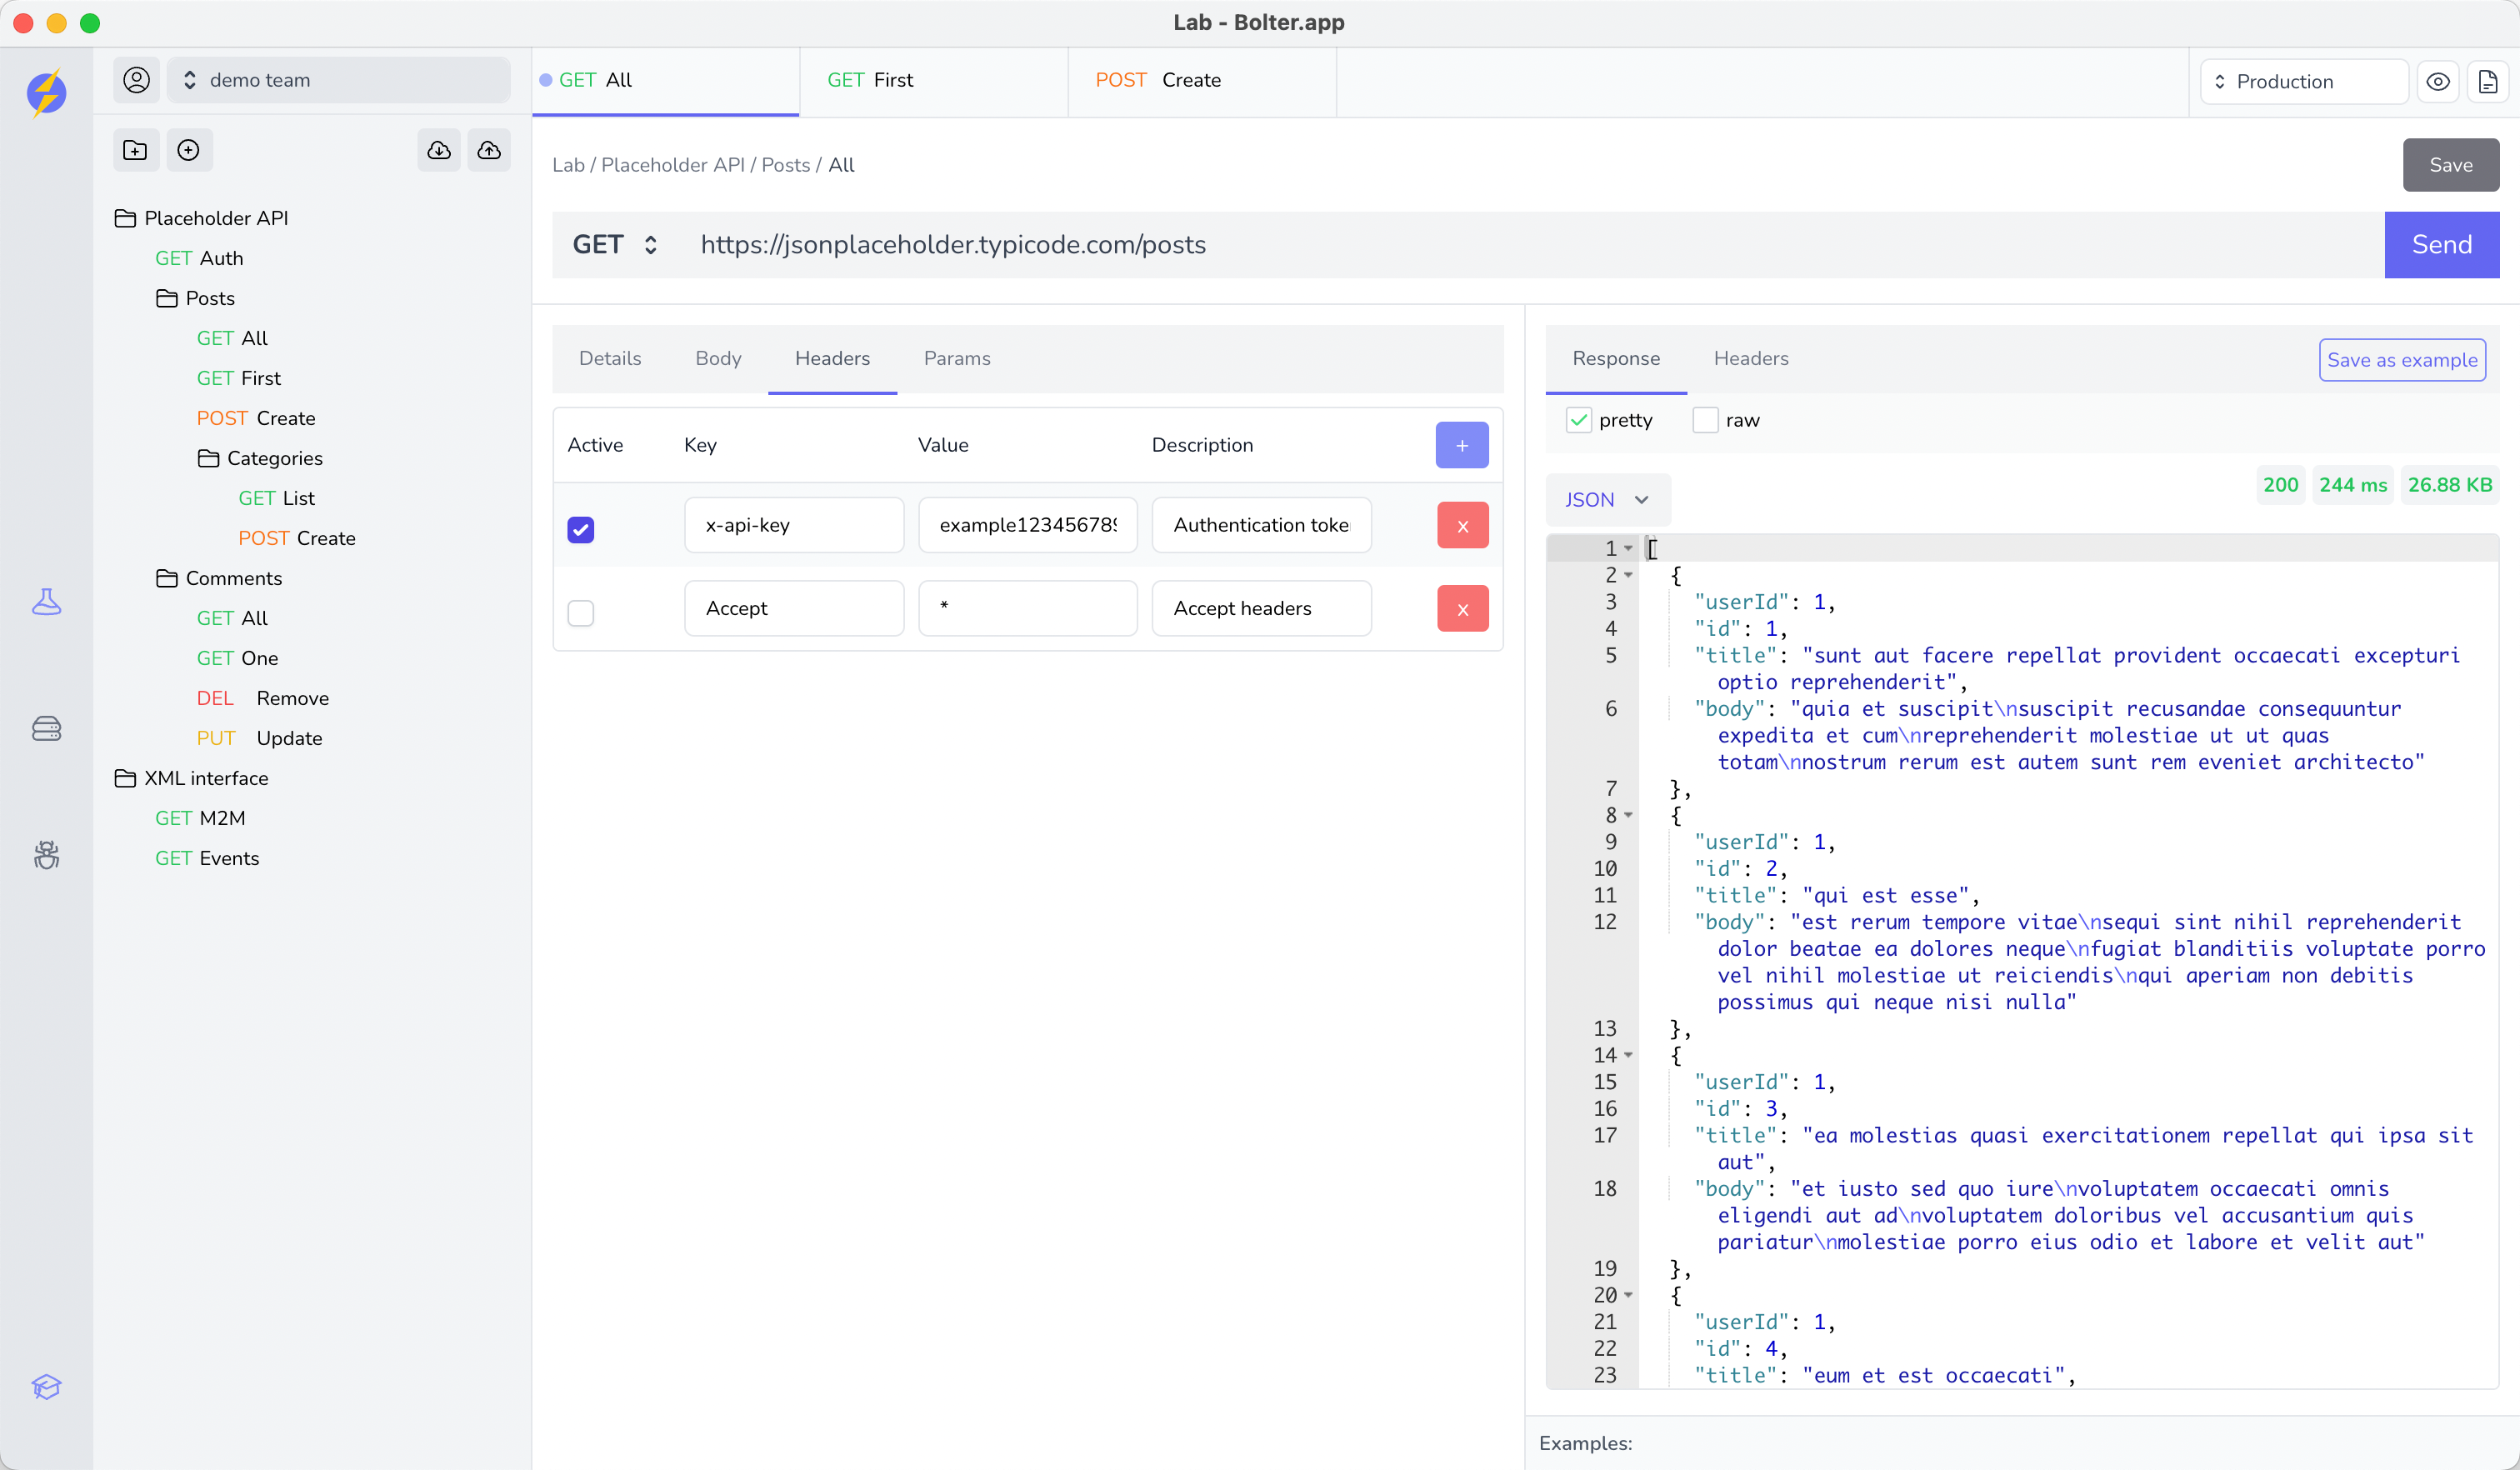Open the Production environment dropdown

click(x=2304, y=81)
